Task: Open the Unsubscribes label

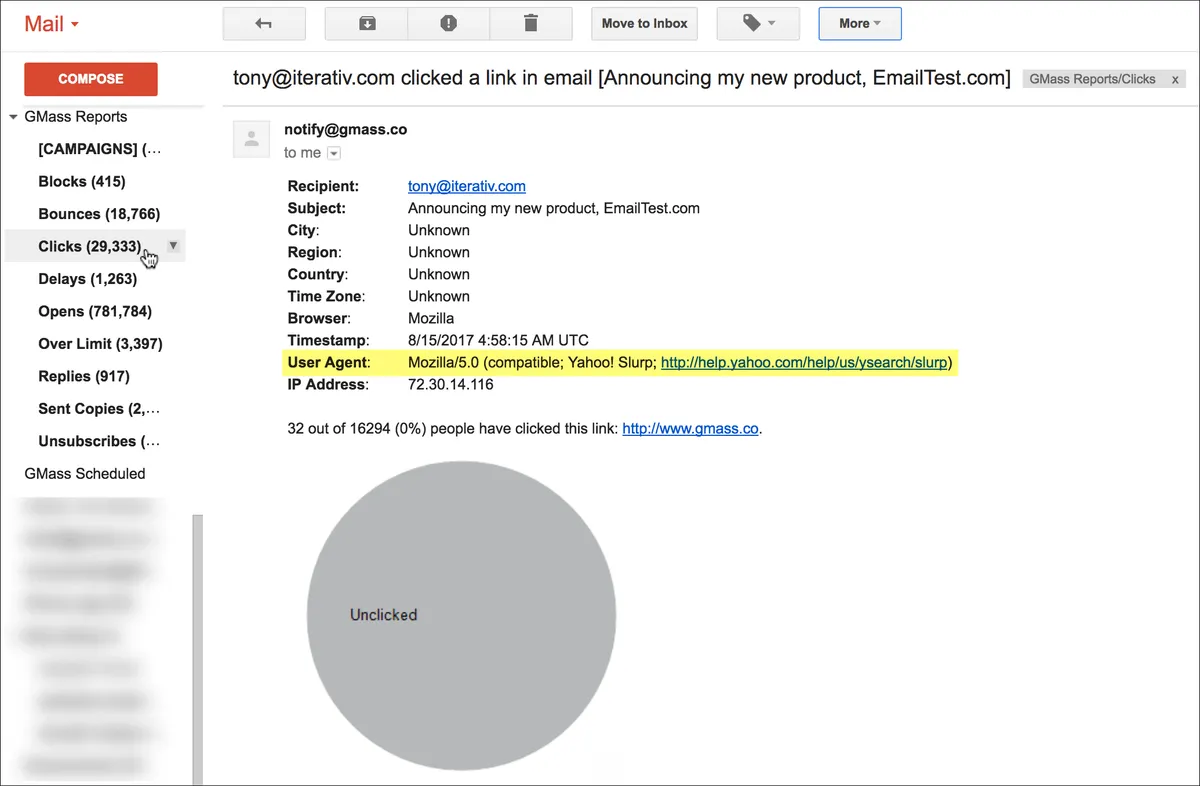Action: tap(99, 441)
